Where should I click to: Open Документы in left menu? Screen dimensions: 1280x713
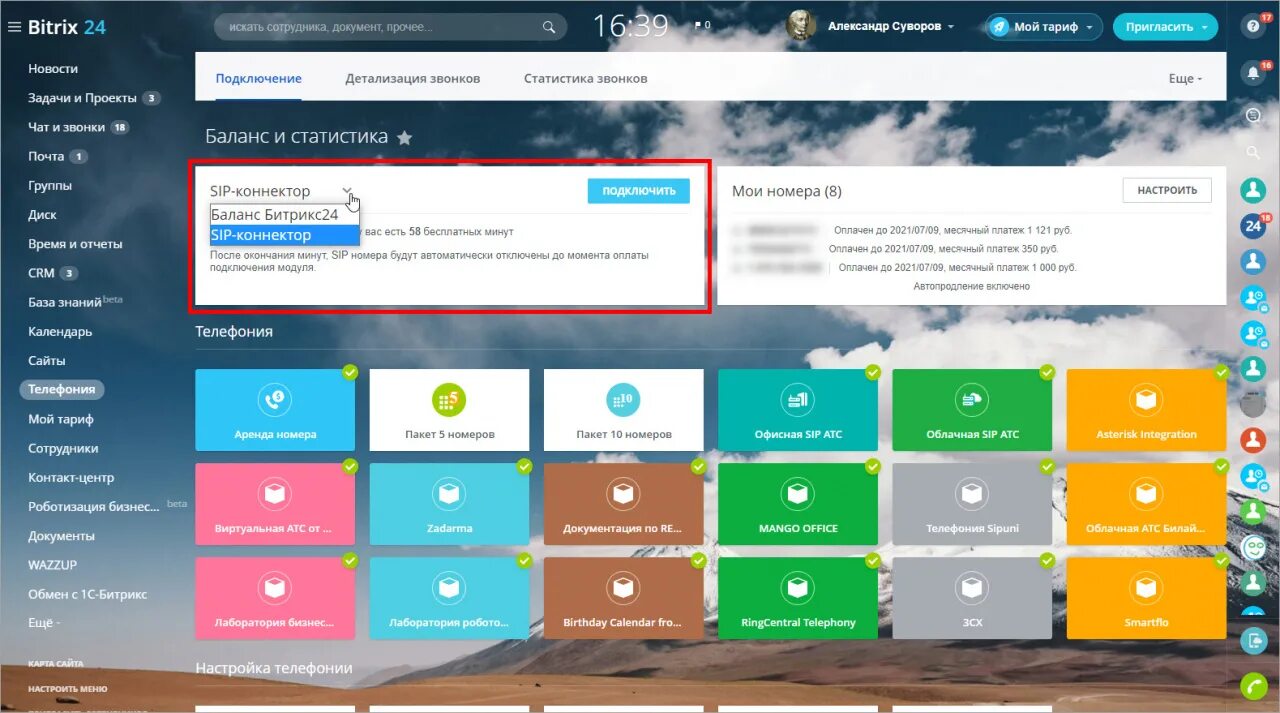[61, 536]
